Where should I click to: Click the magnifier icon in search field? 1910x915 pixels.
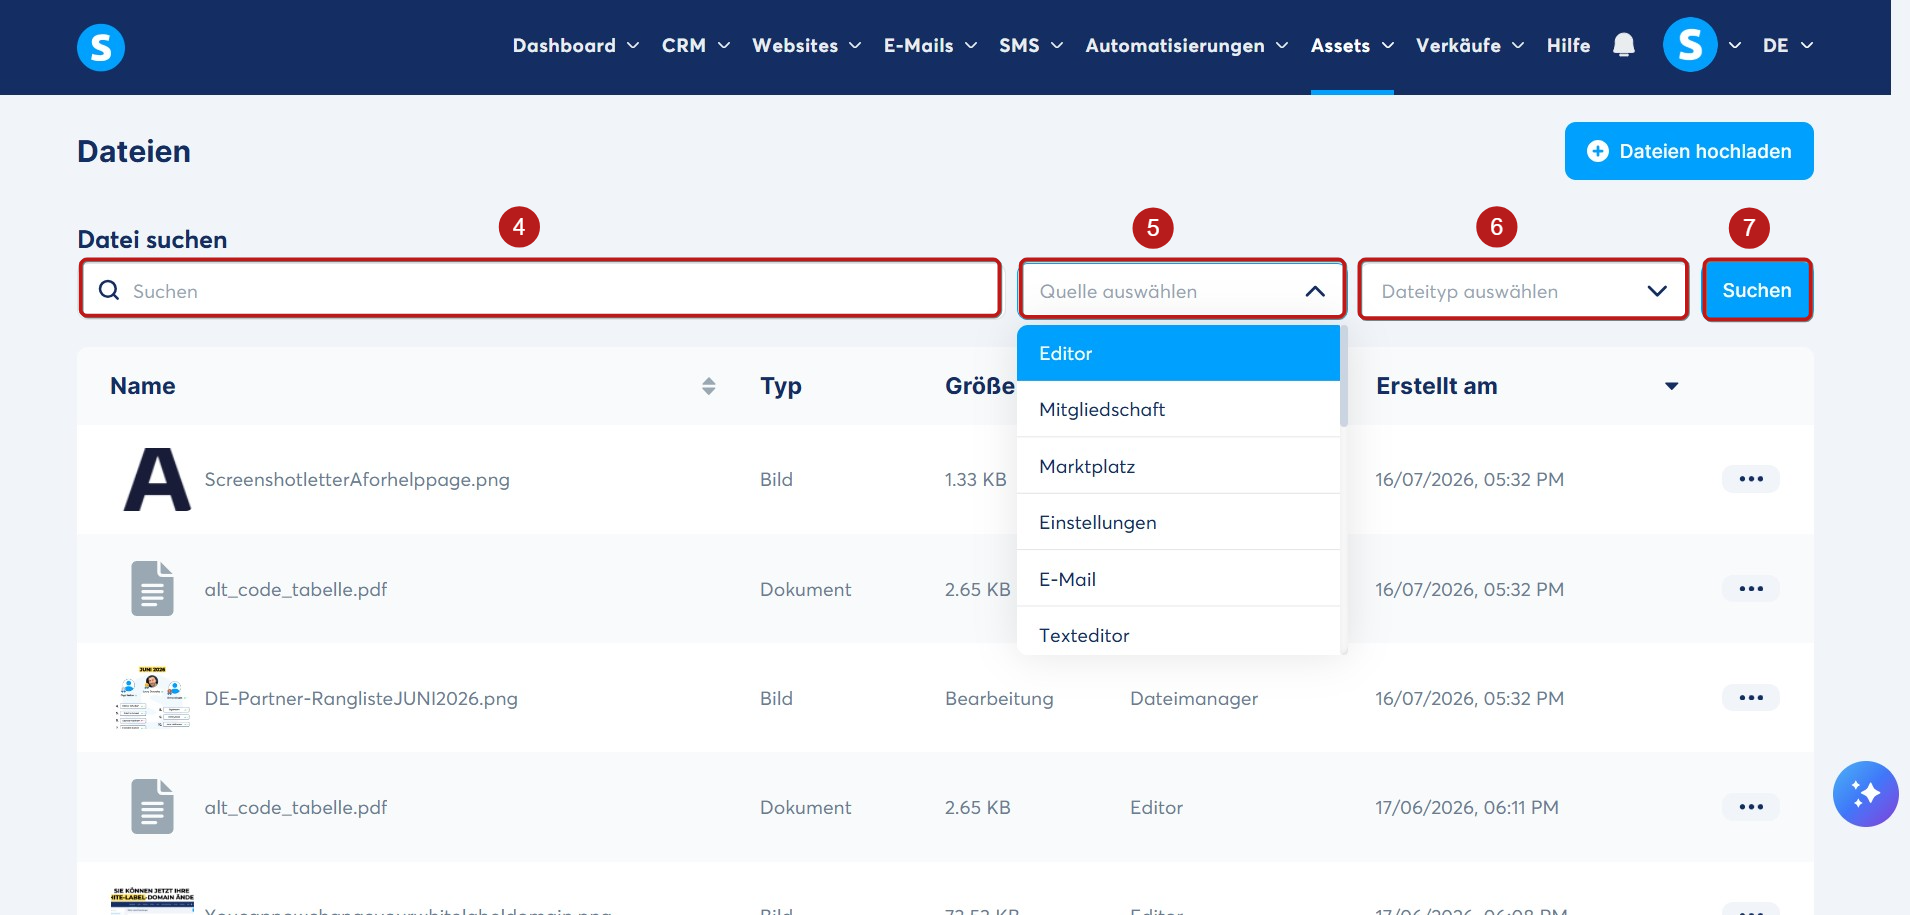[x=109, y=290]
